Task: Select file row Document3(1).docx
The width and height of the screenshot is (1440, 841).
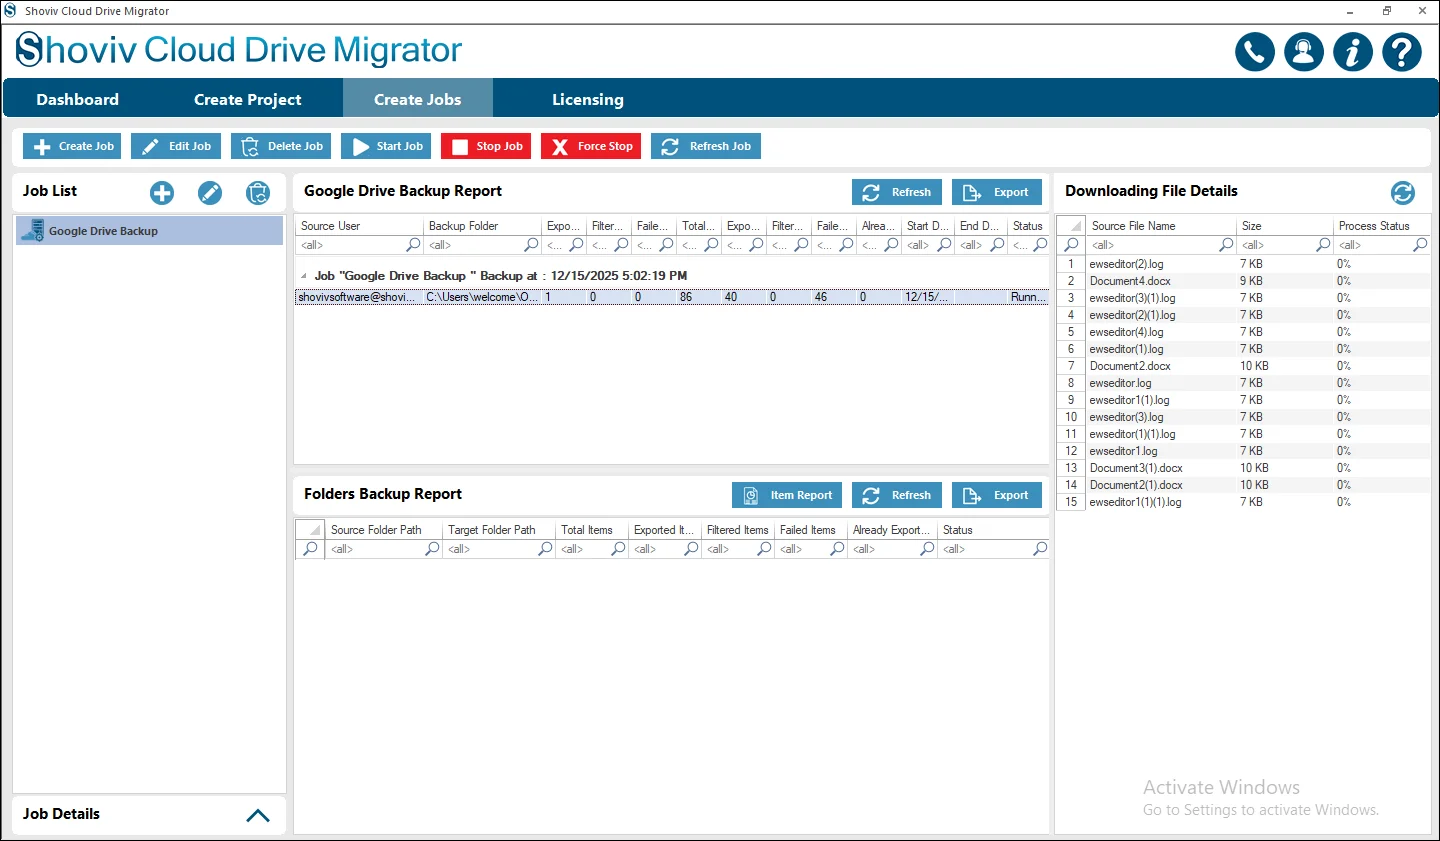Action: (1243, 468)
